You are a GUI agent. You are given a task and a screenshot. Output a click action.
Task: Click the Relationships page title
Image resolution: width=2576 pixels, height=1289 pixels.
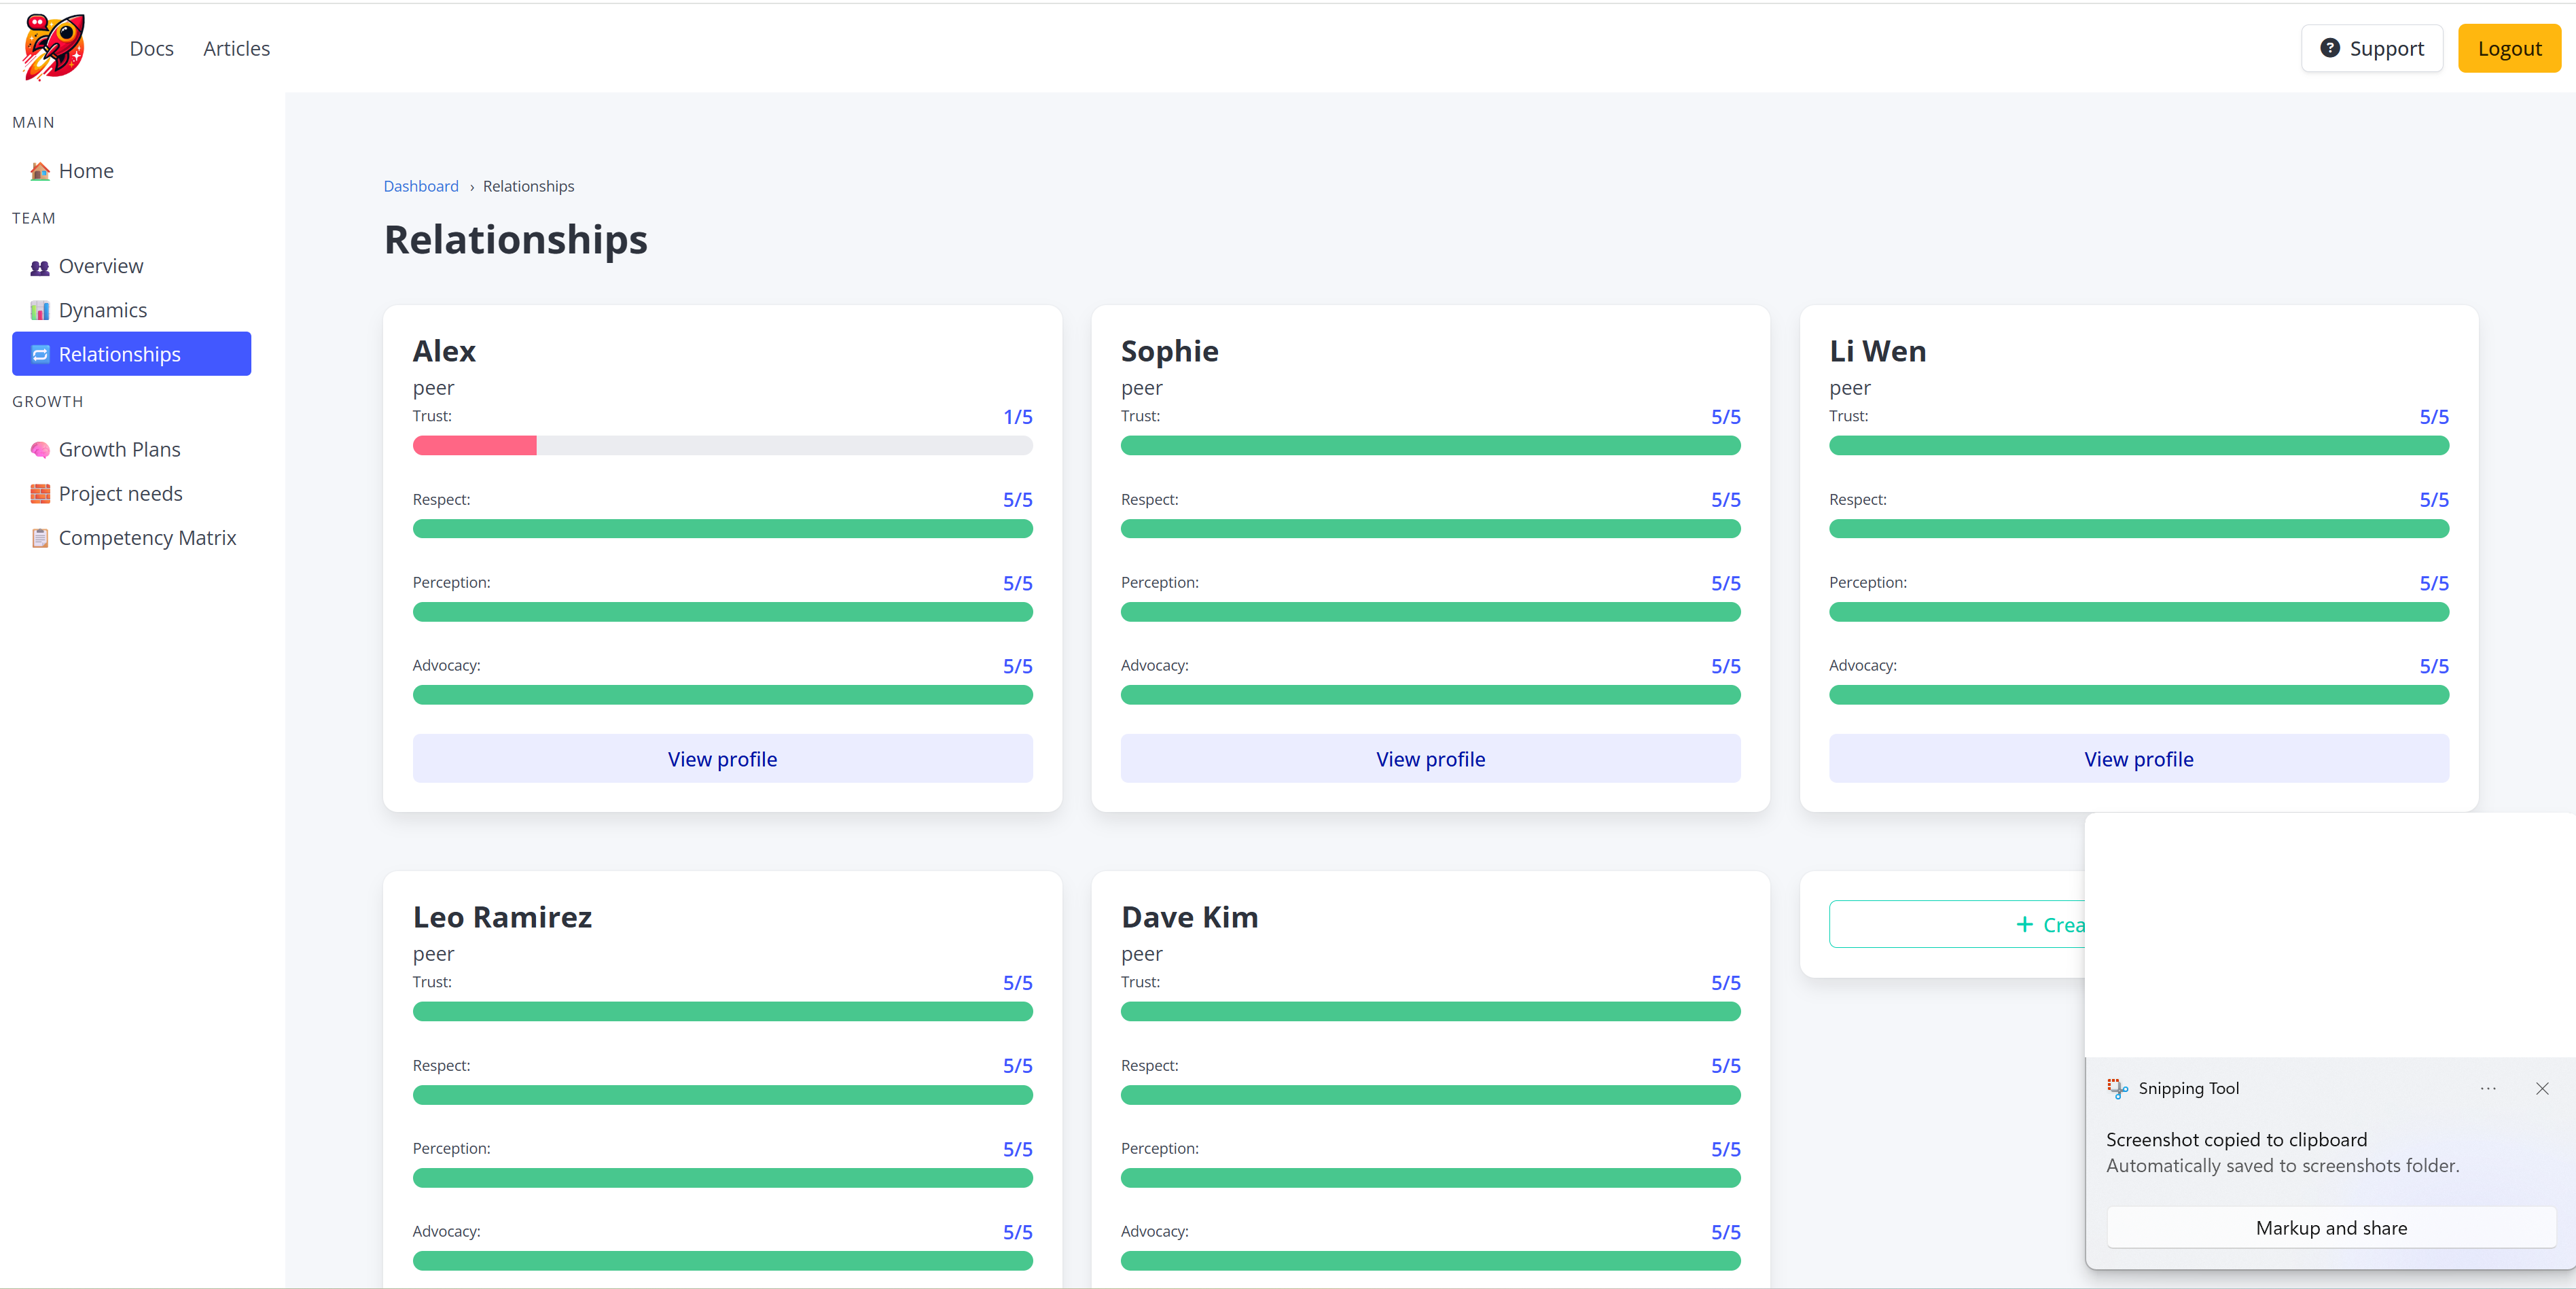pos(515,240)
